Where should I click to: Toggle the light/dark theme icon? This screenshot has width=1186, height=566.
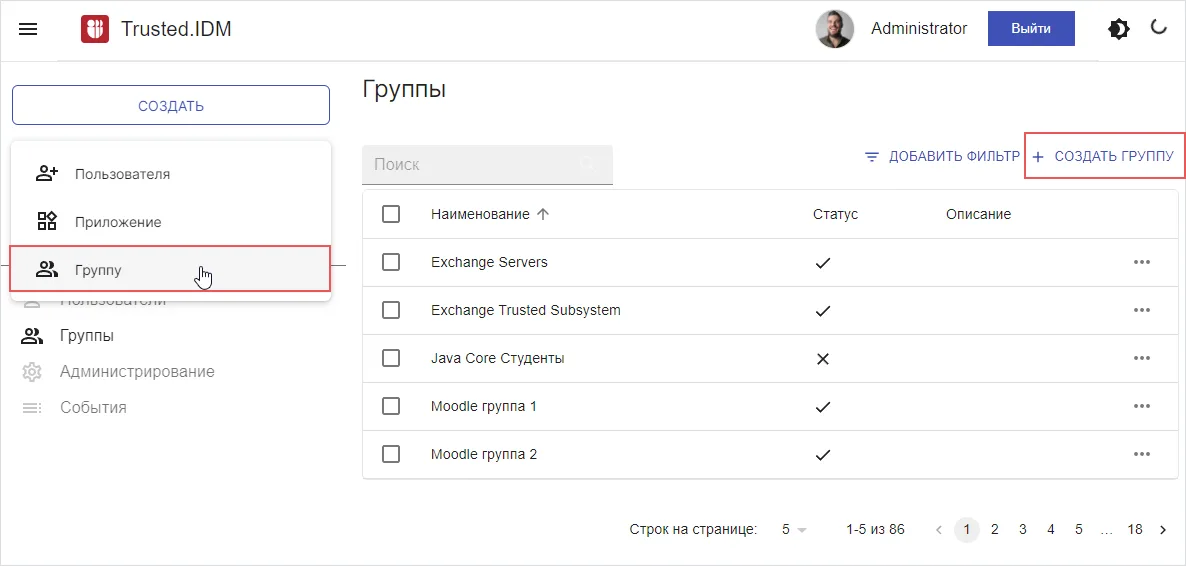tap(1119, 29)
